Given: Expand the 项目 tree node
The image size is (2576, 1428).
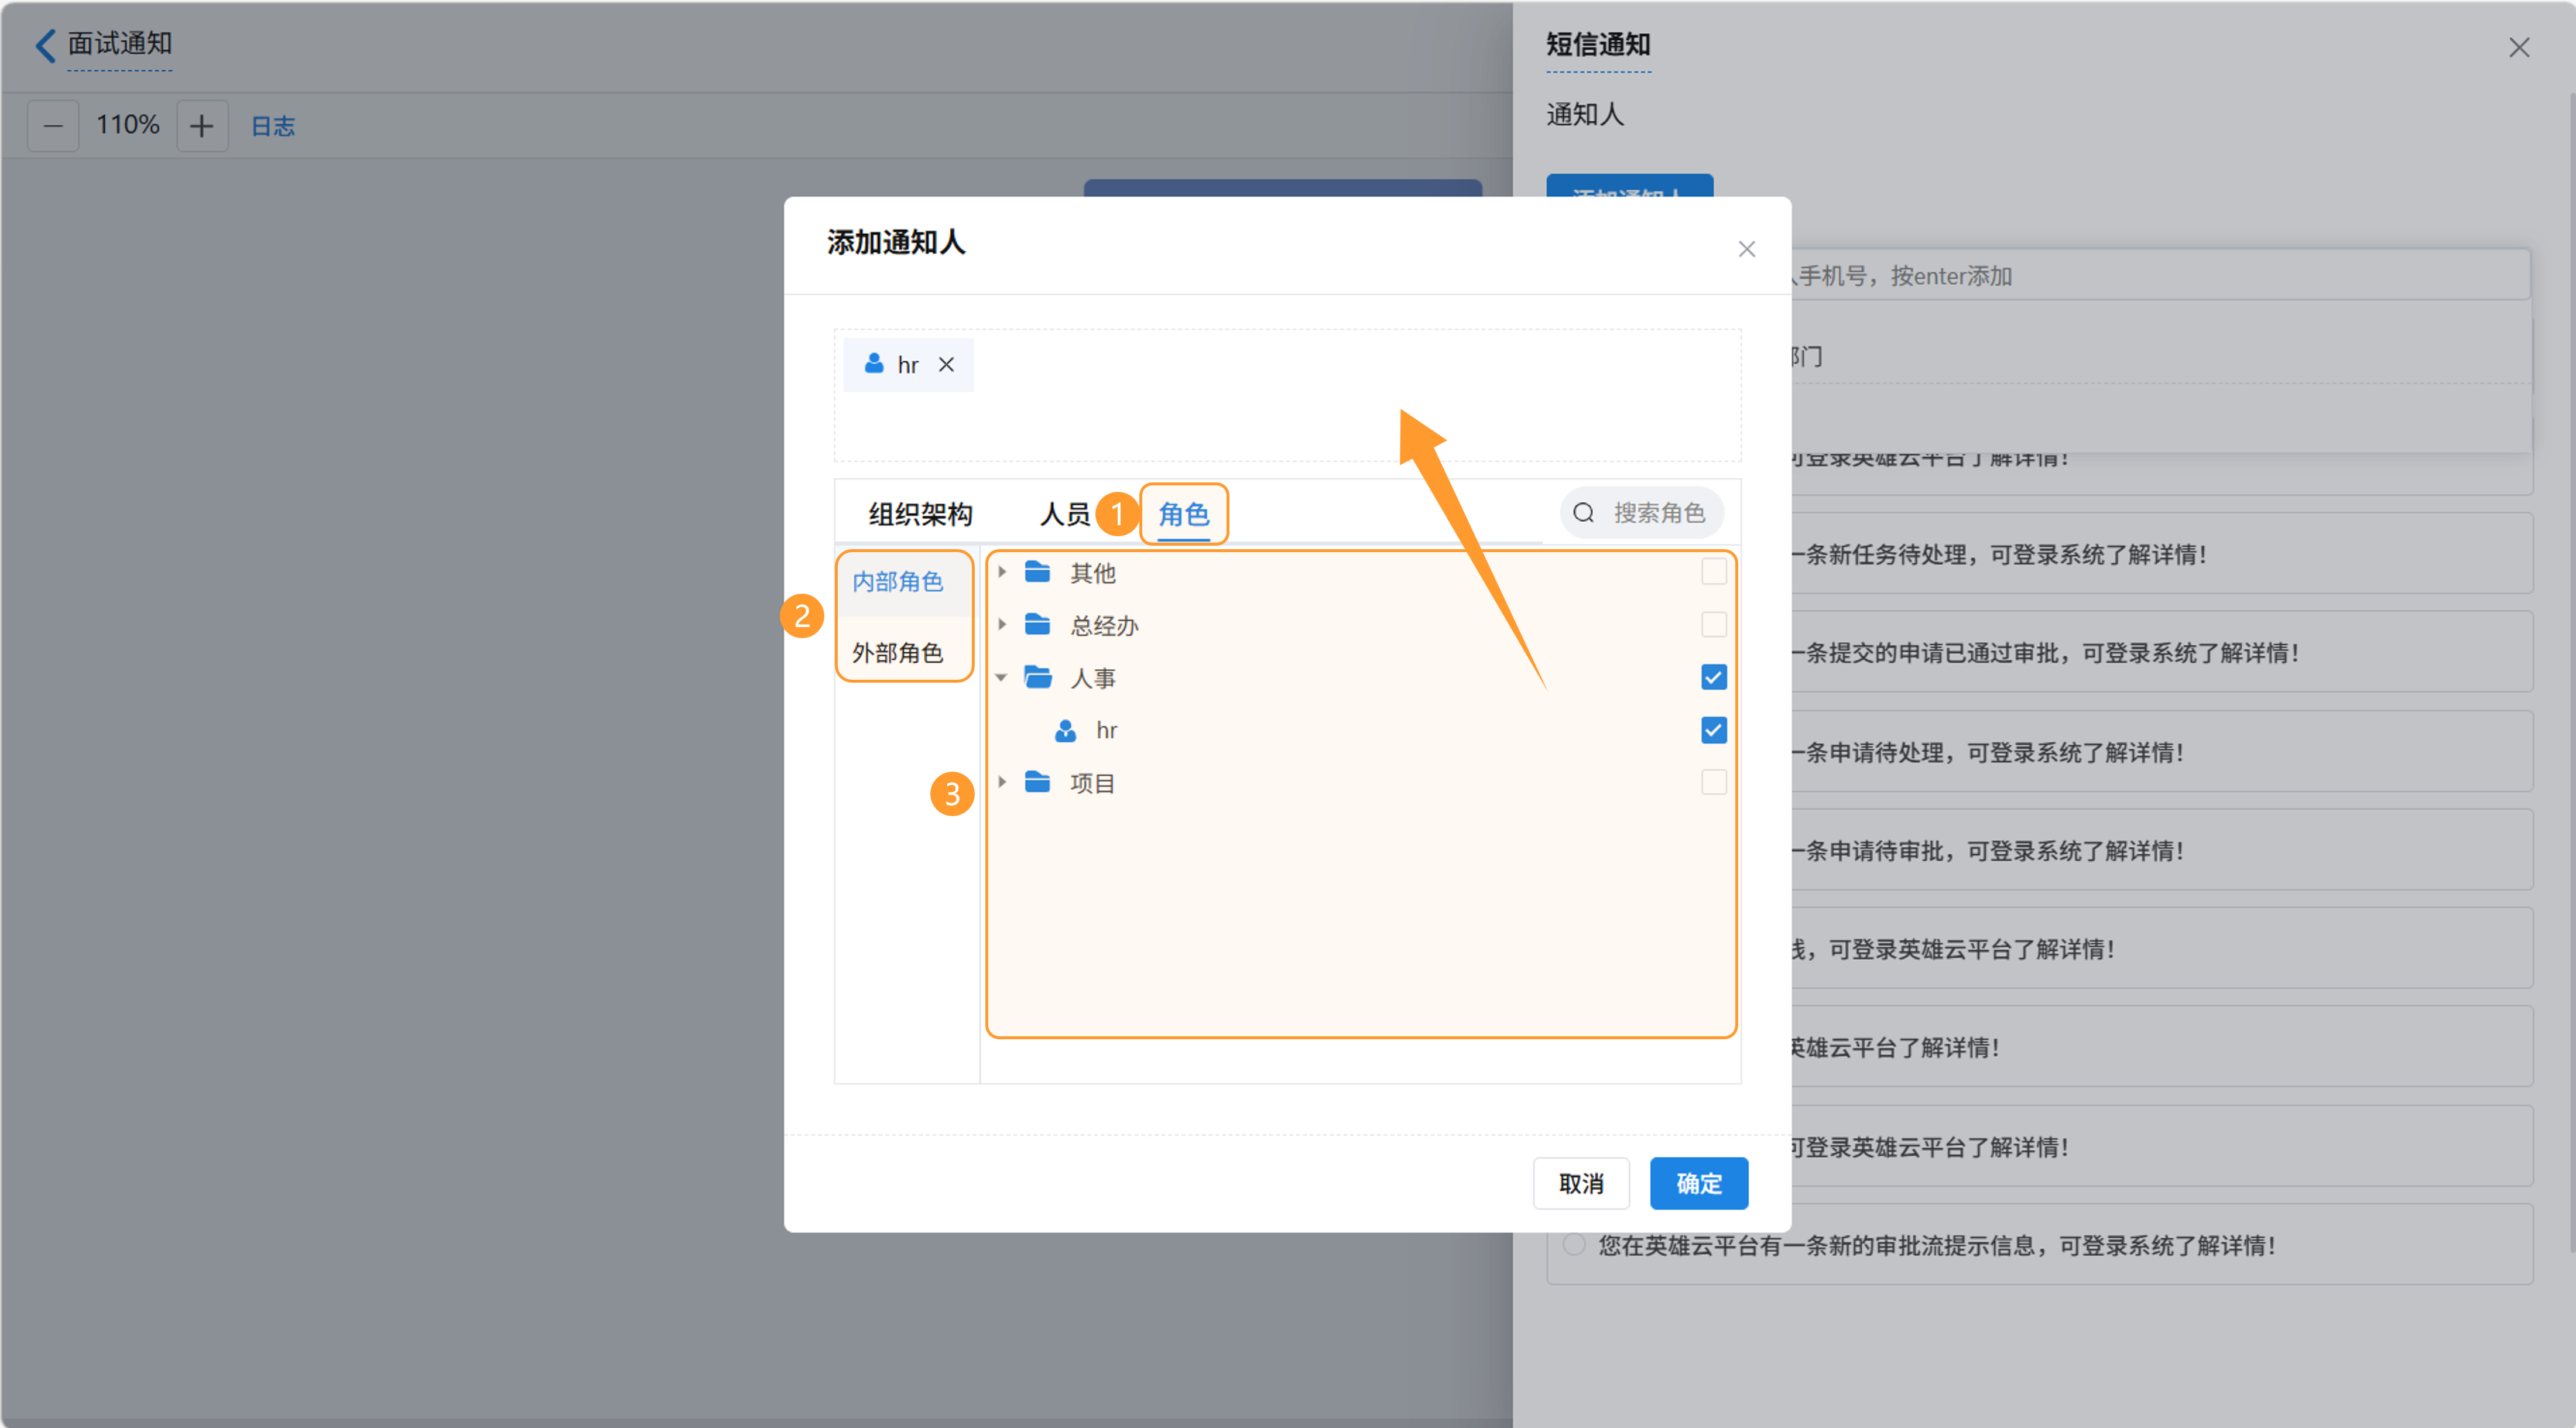Looking at the screenshot, I should [1002, 782].
